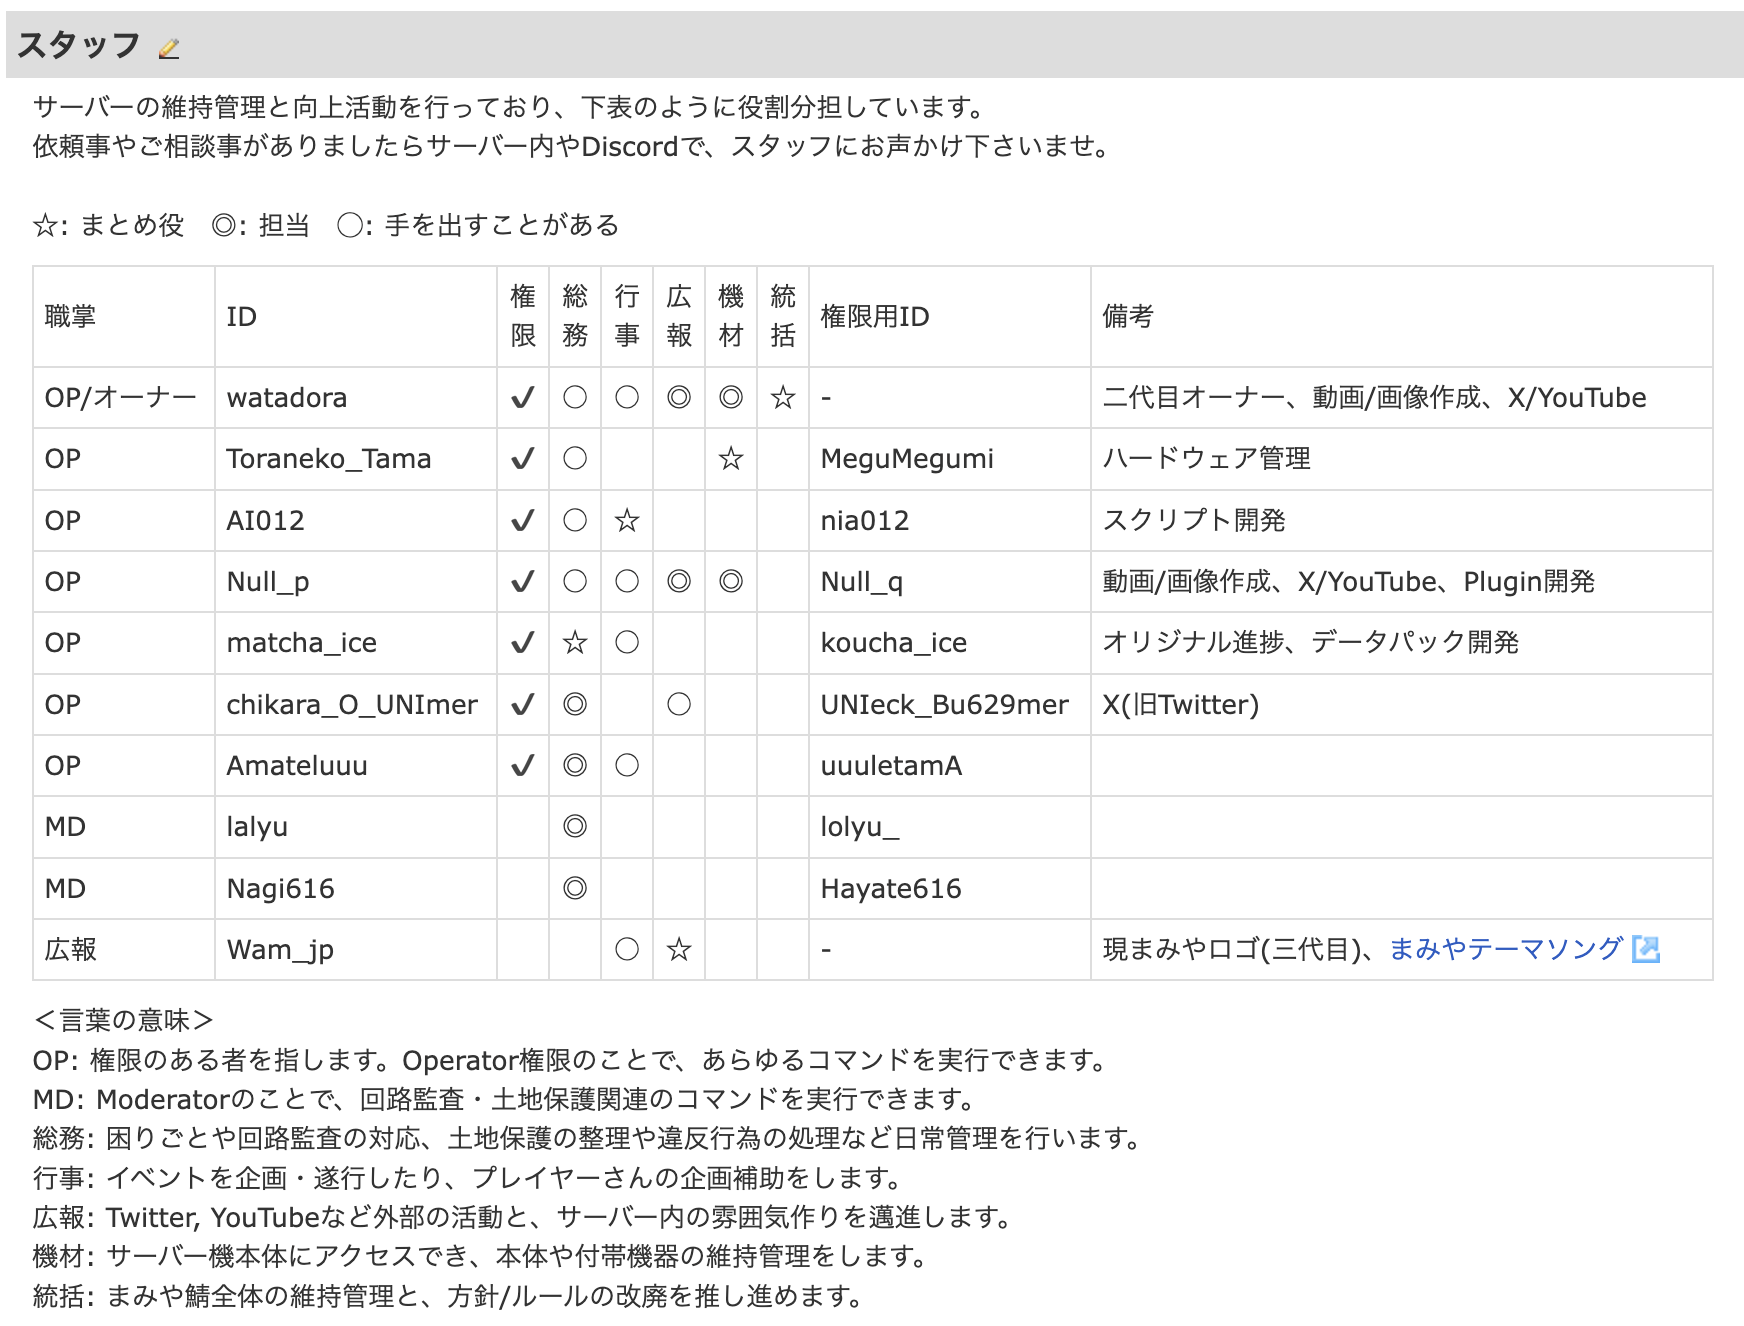This screenshot has width=1744, height=1326.
Task: Click the checkmark in the Null_p row
Action: tap(522, 582)
